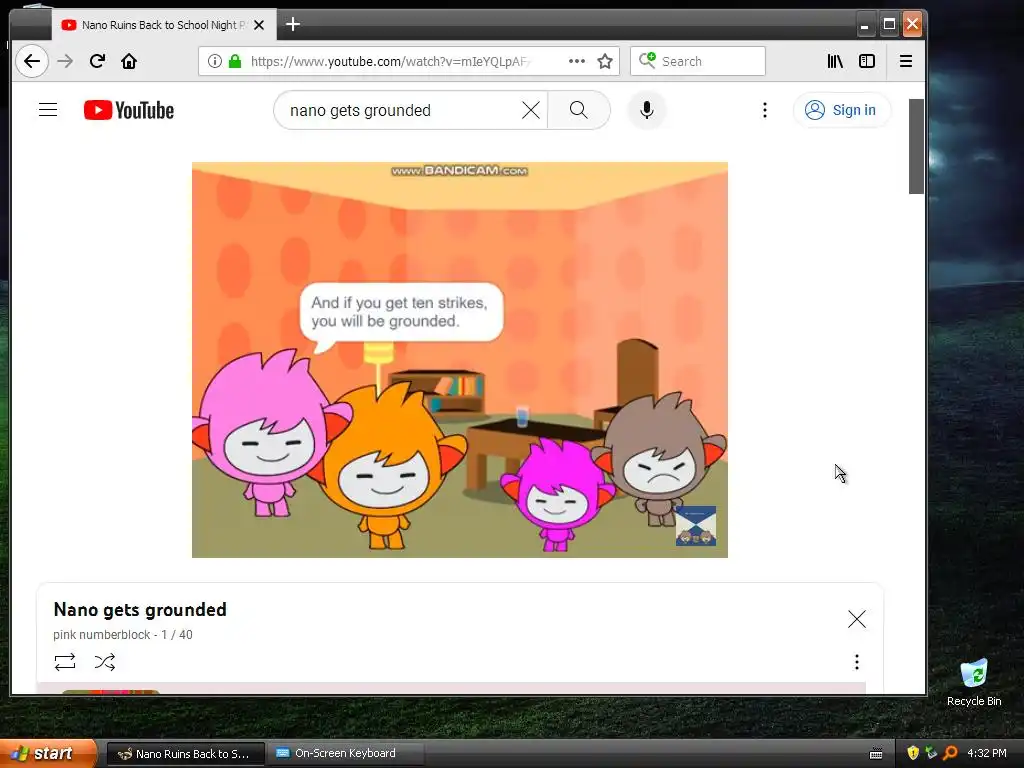This screenshot has height=768, width=1024.
Task: Open the Firefox Library icon
Action: click(835, 61)
